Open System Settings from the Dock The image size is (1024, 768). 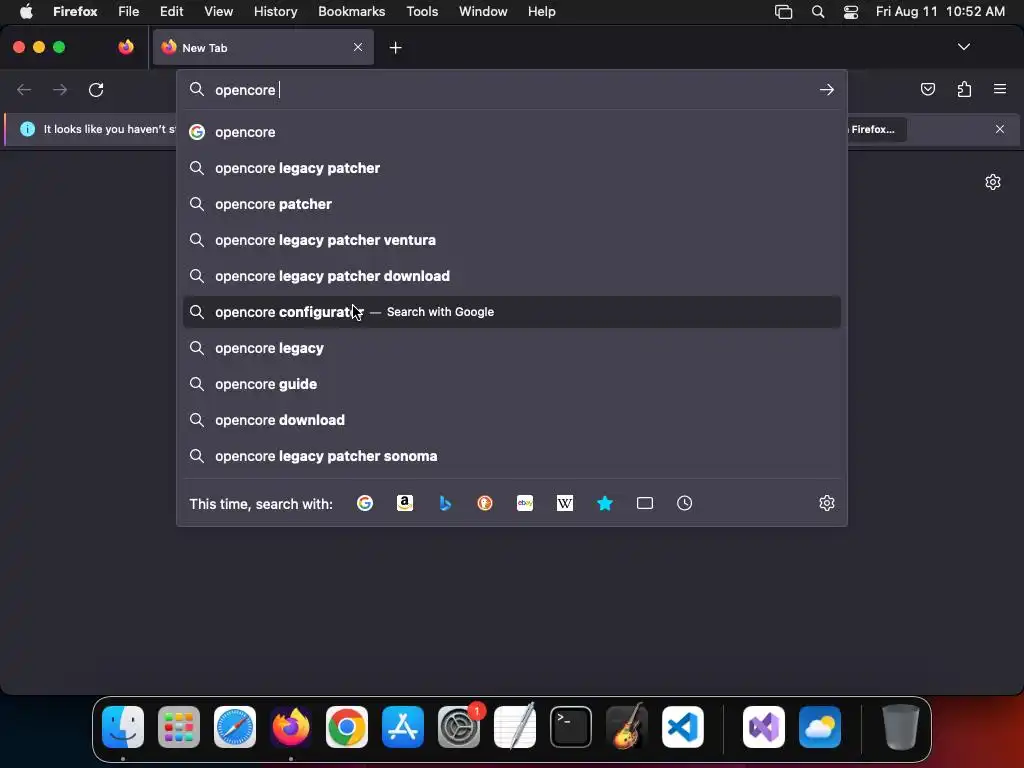(x=459, y=727)
